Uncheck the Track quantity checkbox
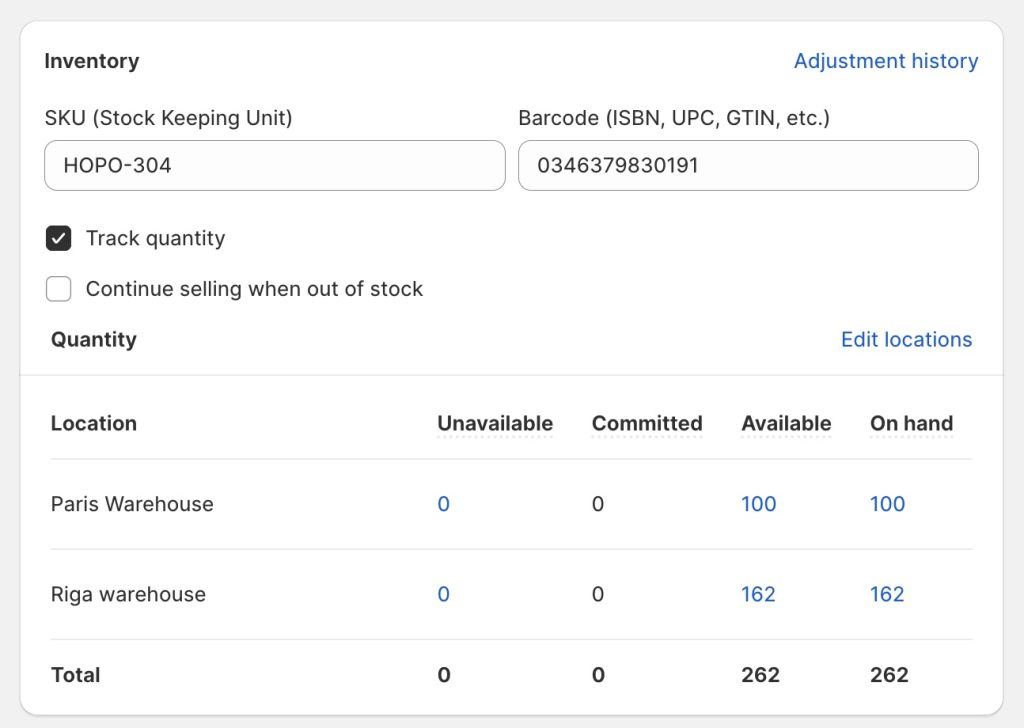Image resolution: width=1024 pixels, height=728 pixels. pyautogui.click(x=59, y=239)
